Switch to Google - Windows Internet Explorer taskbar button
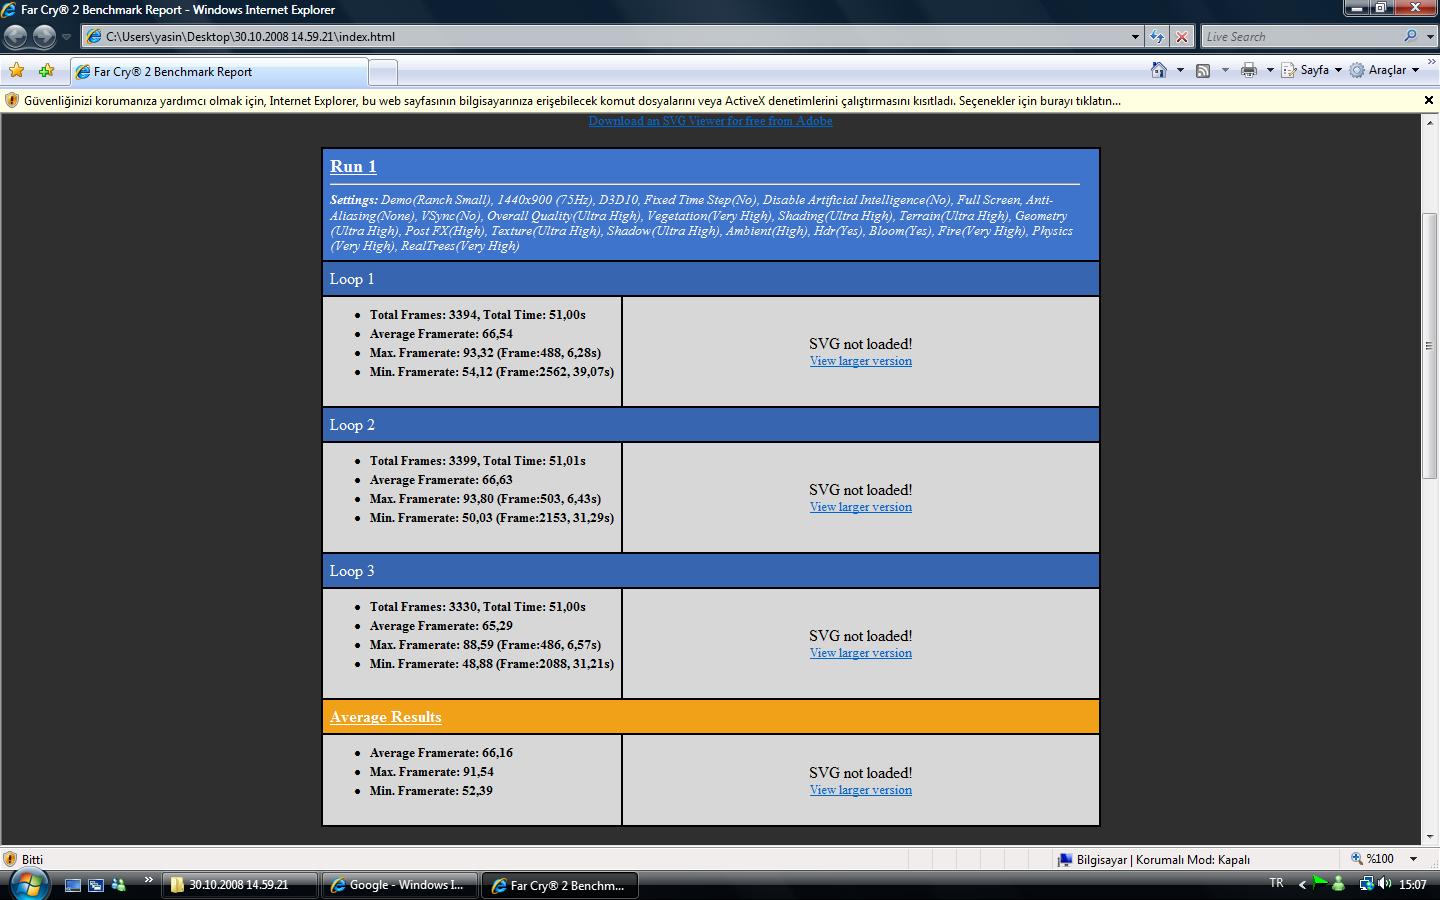 tap(400, 885)
